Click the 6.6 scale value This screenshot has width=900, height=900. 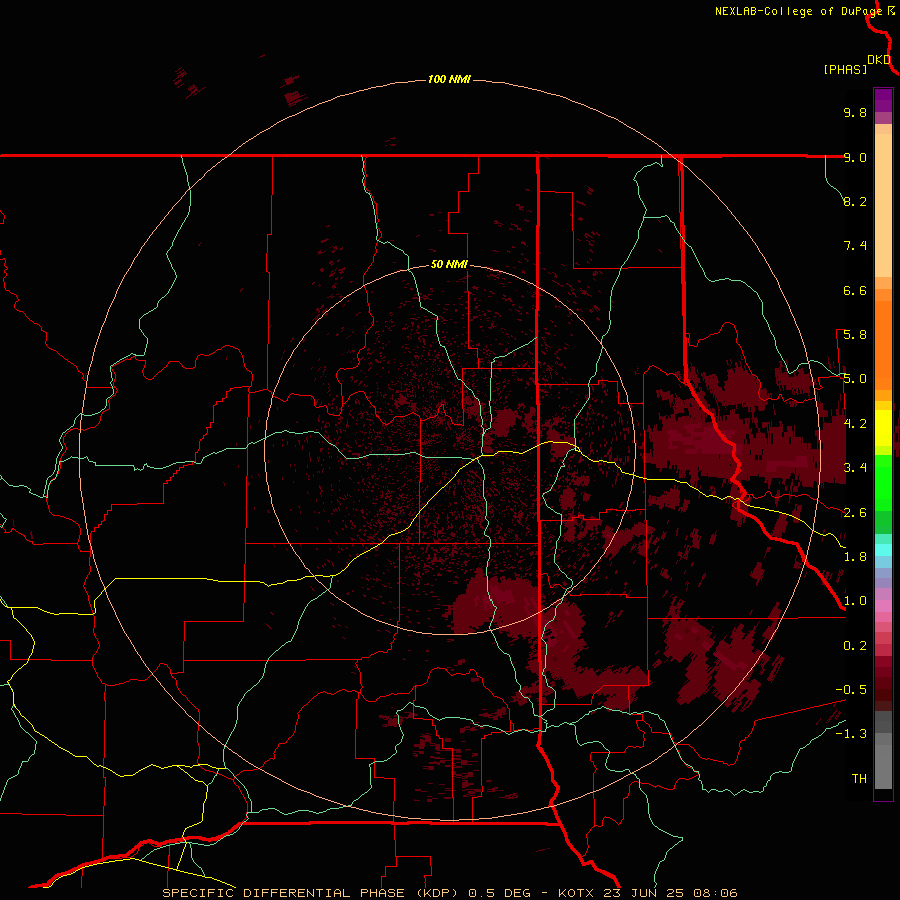click(x=855, y=290)
